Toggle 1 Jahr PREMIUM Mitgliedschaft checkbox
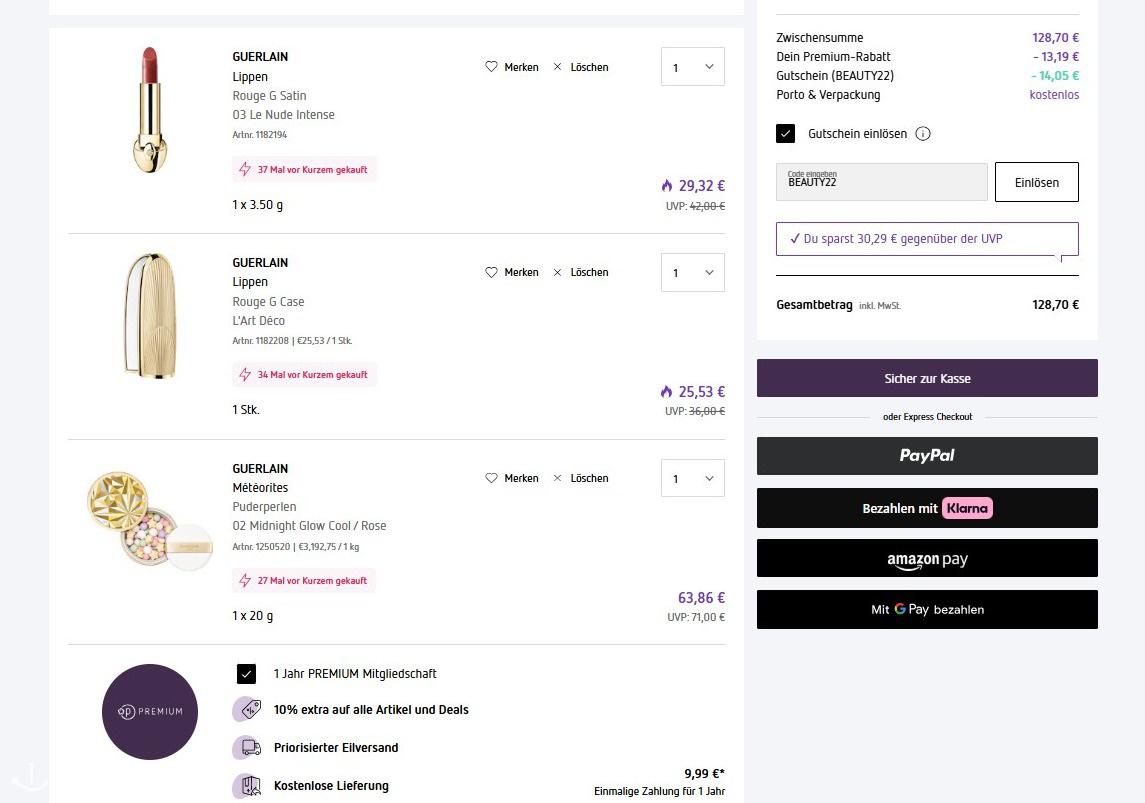The image size is (1145, 803). click(x=247, y=674)
